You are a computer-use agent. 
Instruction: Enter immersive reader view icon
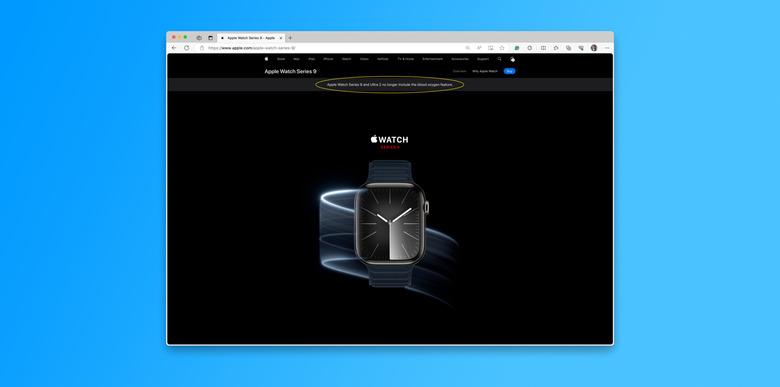click(490, 48)
